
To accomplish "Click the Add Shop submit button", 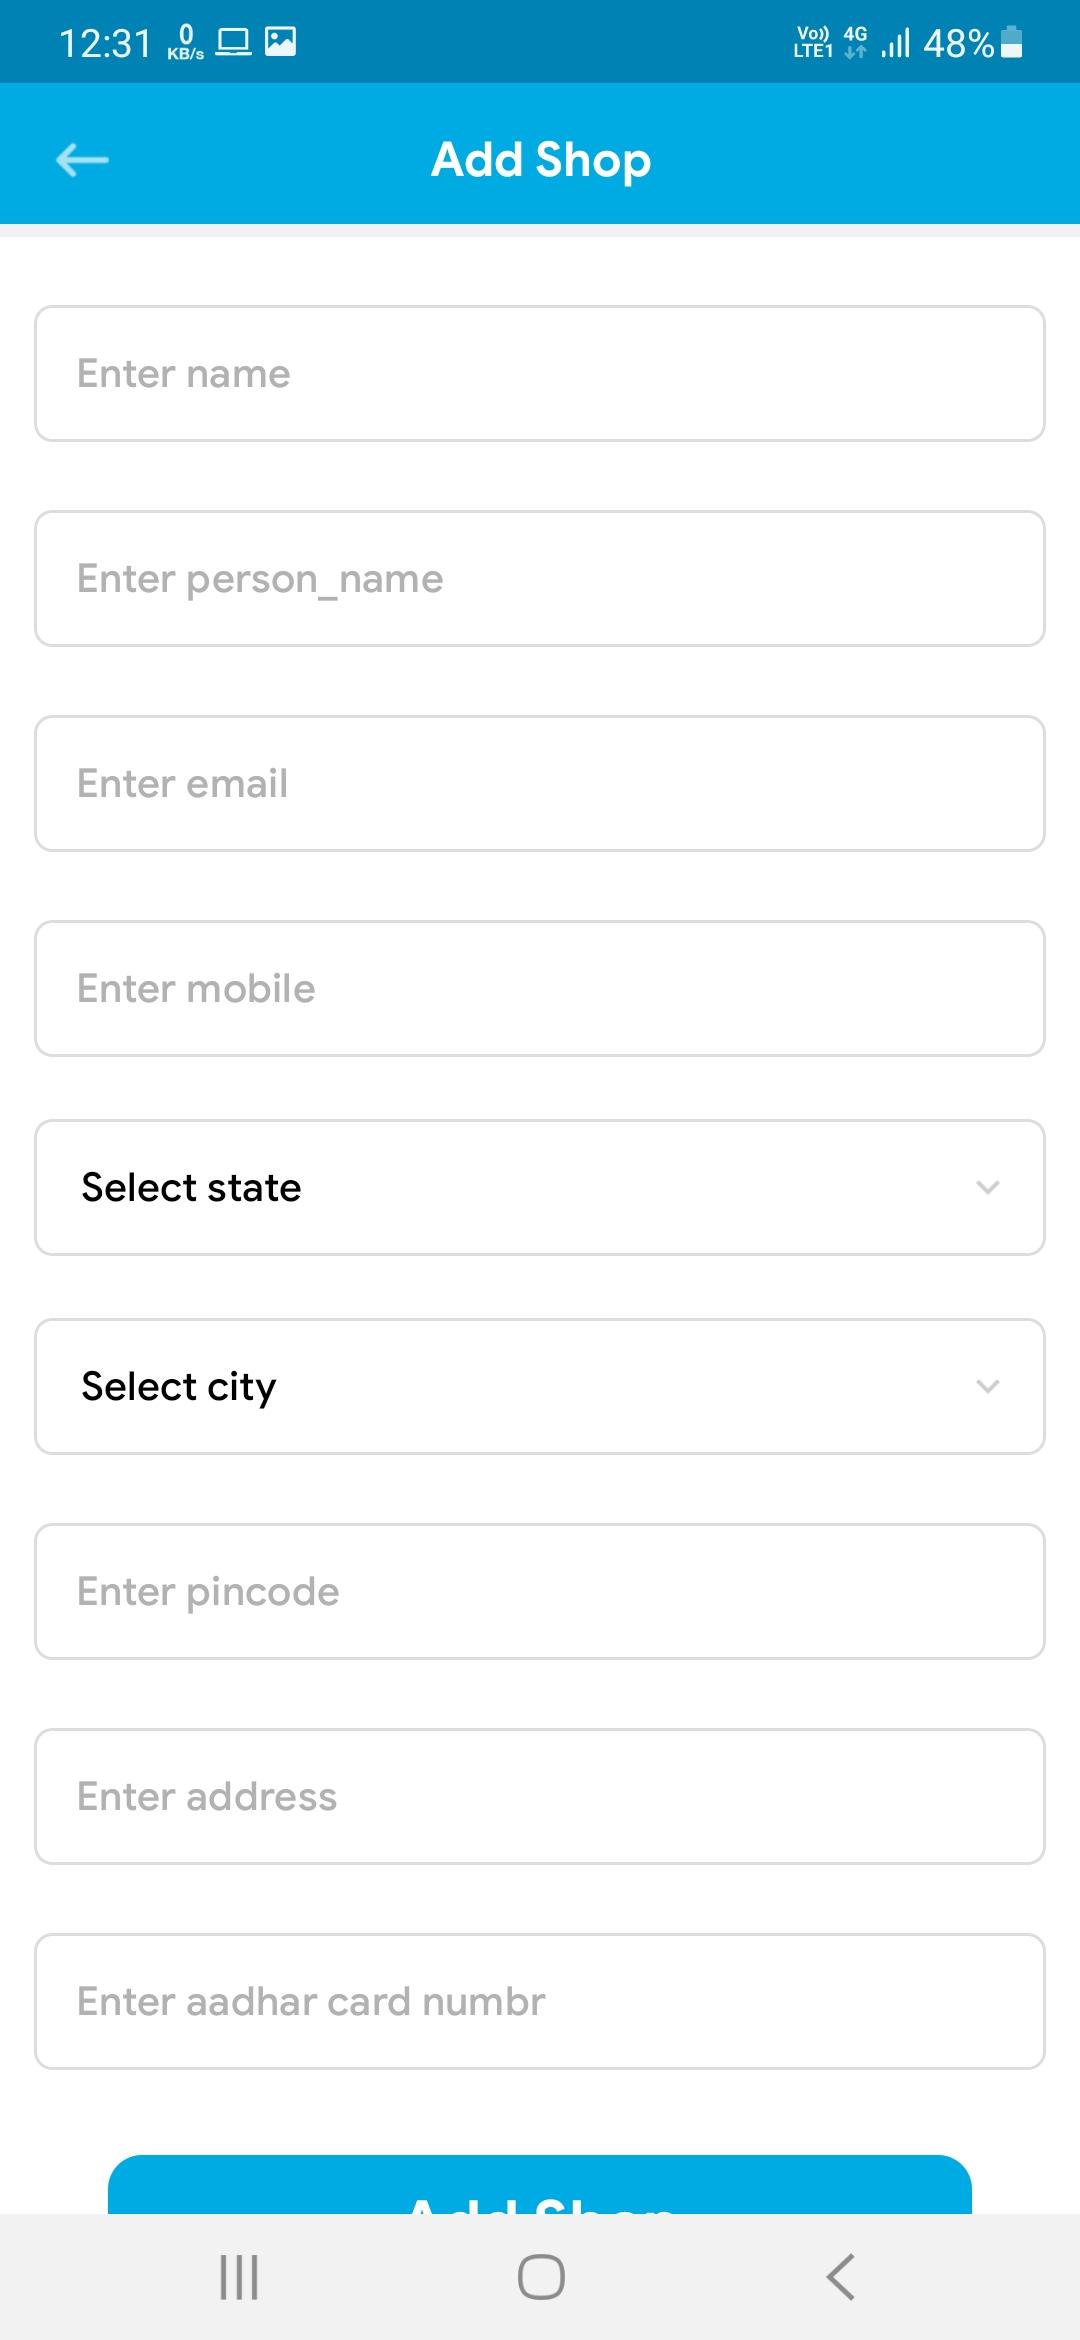I will [540, 2185].
